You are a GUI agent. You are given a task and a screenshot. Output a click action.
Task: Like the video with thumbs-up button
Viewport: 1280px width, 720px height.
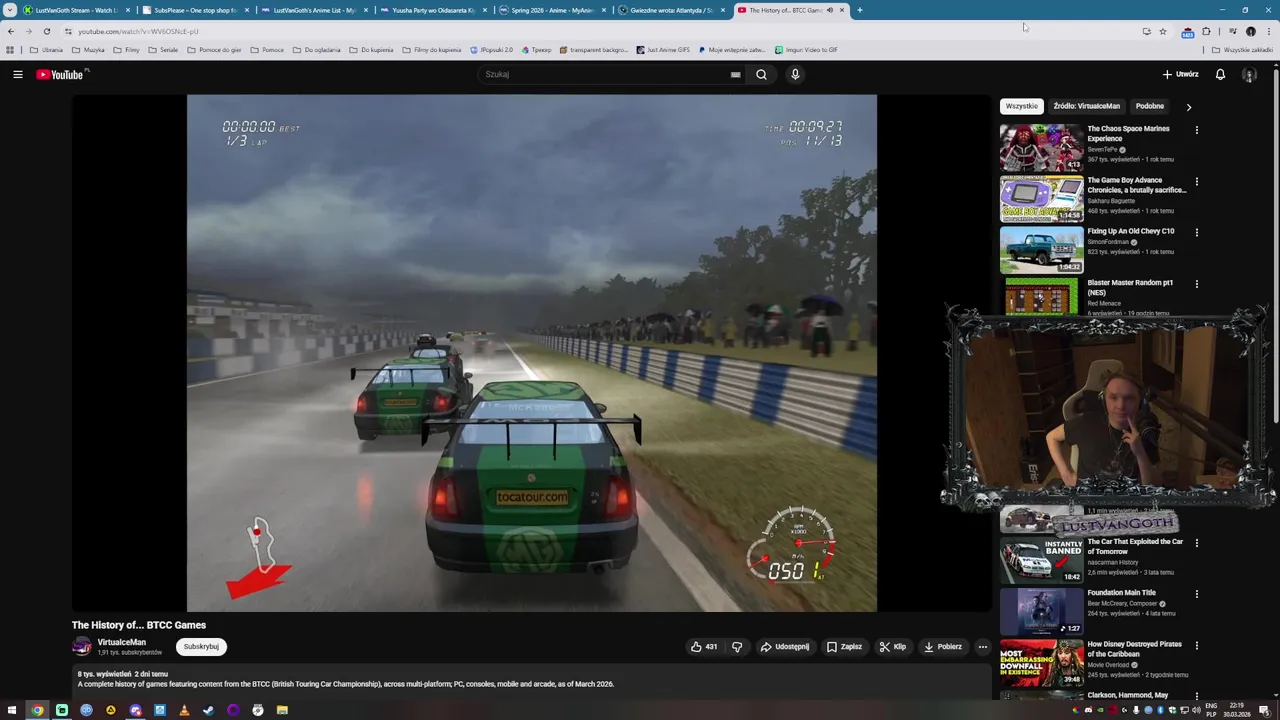[704, 647]
